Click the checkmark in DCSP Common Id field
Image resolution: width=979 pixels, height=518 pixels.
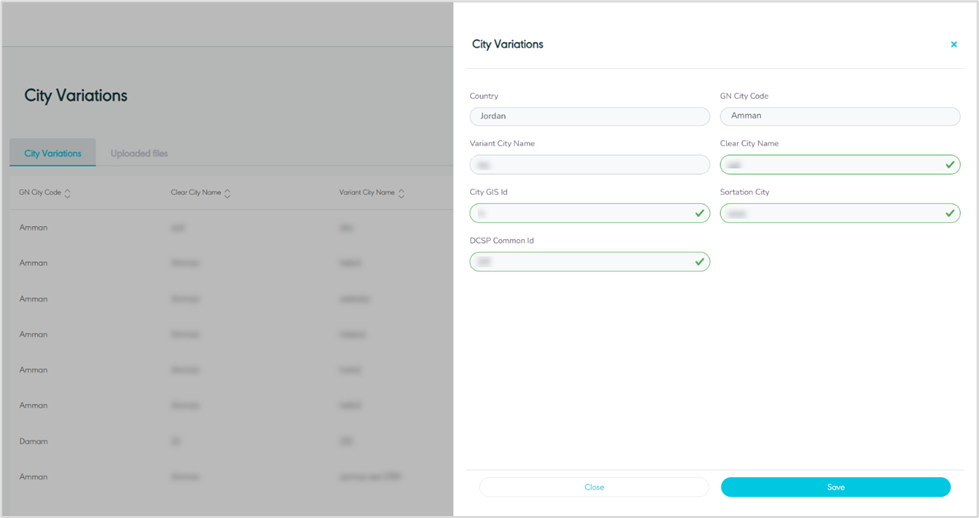pyautogui.click(x=699, y=262)
